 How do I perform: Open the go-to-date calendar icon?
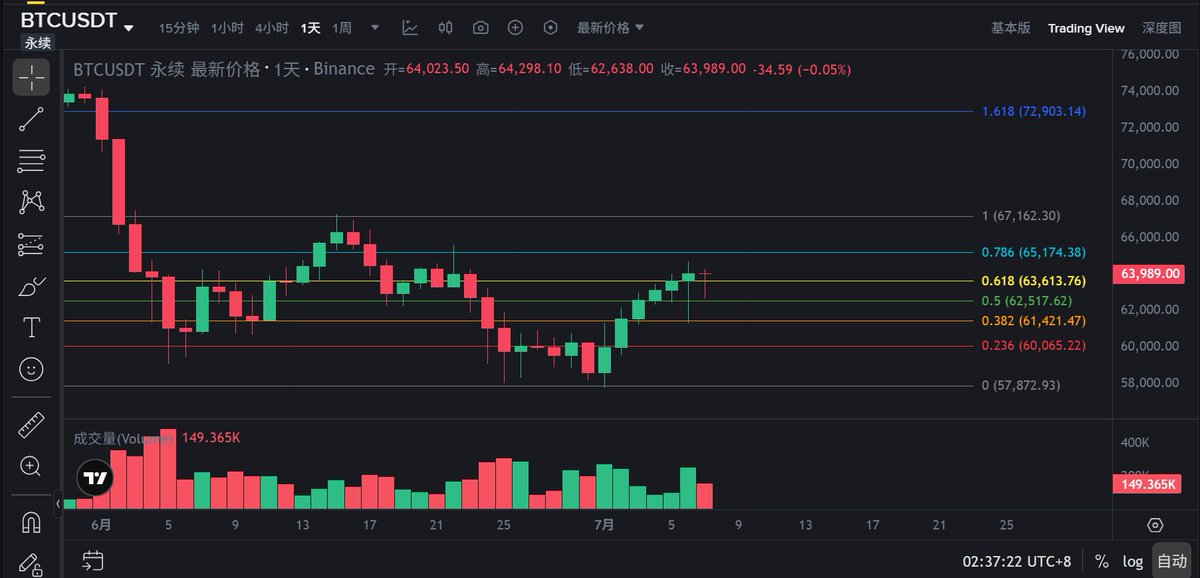coord(92,561)
